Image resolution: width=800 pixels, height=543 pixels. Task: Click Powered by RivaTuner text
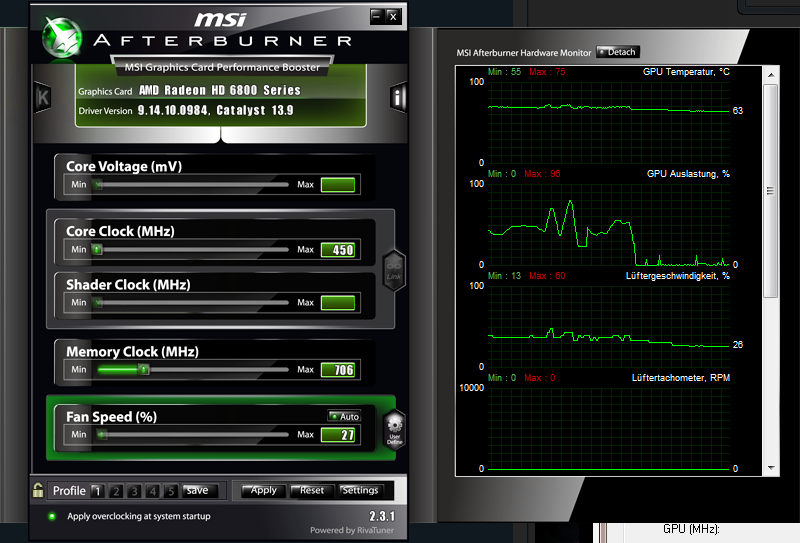pyautogui.click(x=352, y=530)
